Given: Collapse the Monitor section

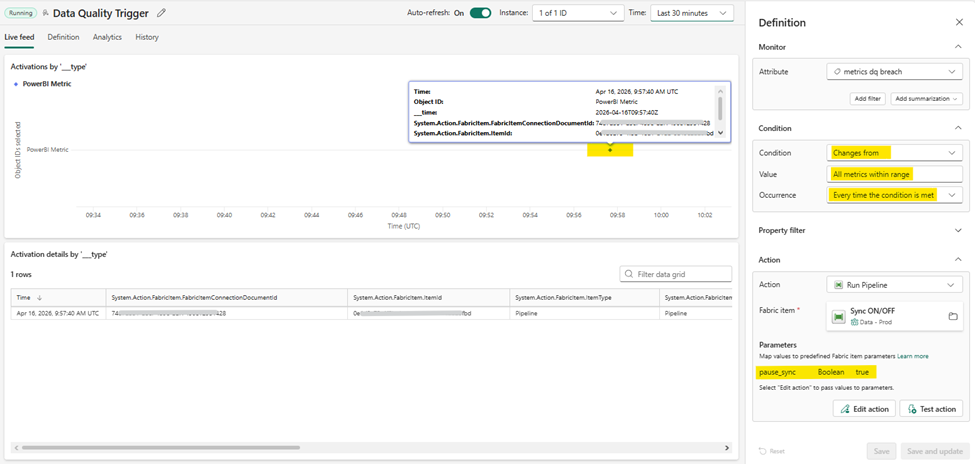Looking at the screenshot, I should (x=958, y=47).
